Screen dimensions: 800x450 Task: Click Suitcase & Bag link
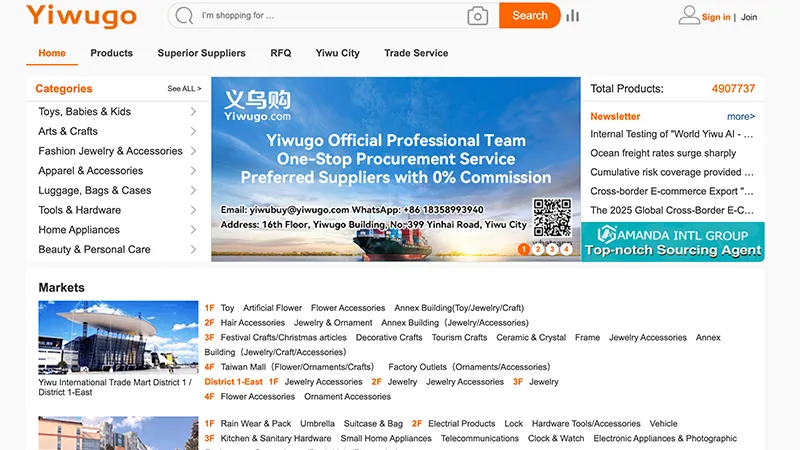[373, 423]
